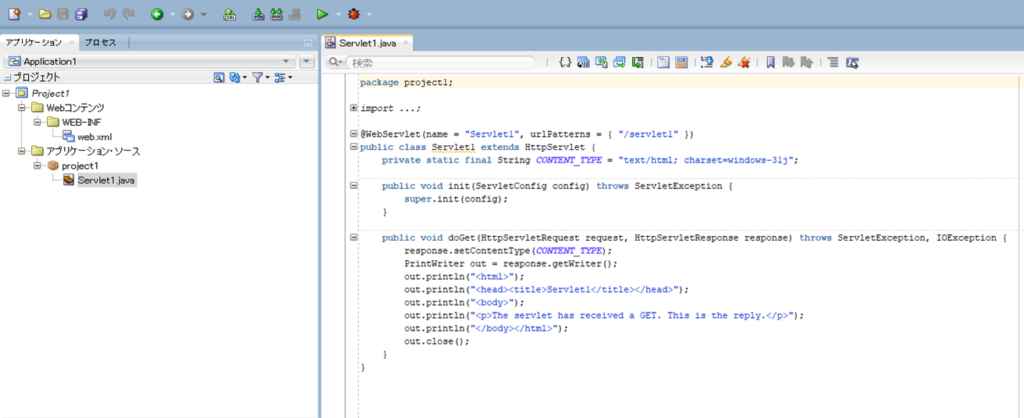Collapse the doGet method code fold
1024x418 pixels.
354,238
